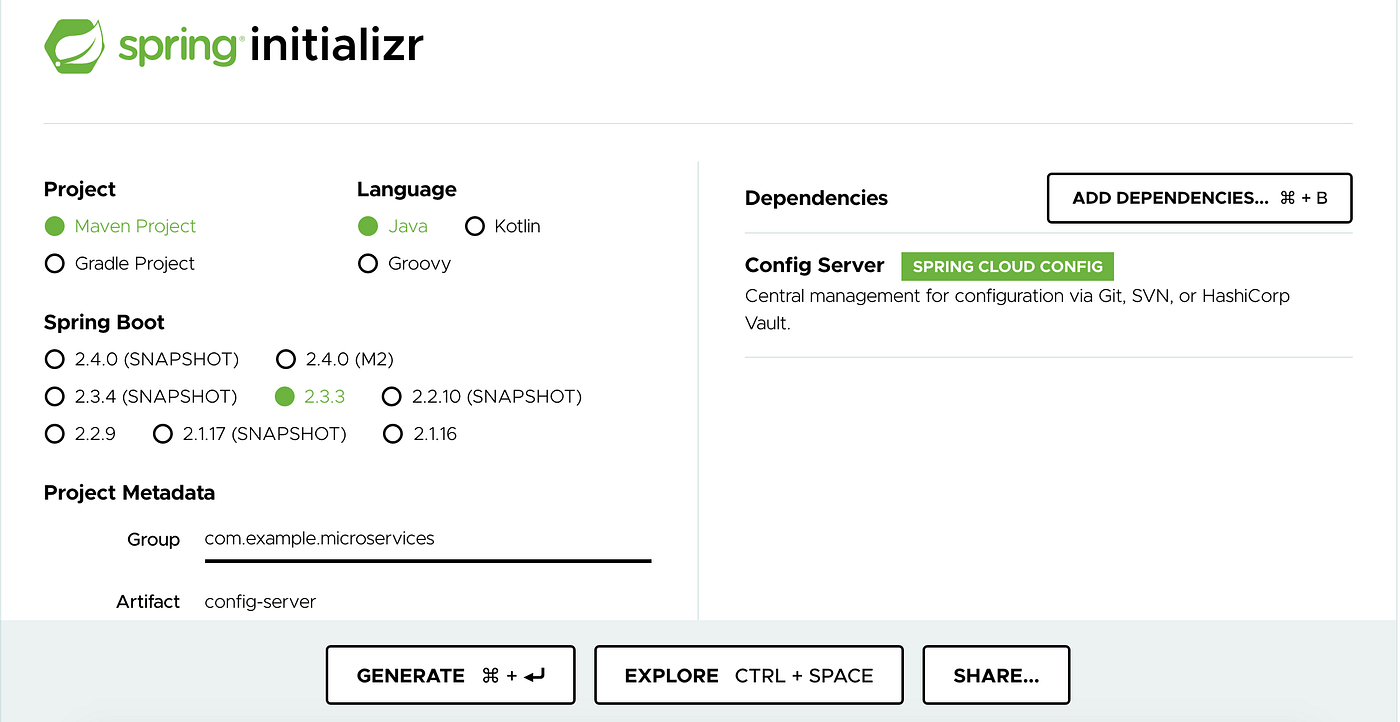
Task: Click the SPRING CLOUD CONFIG badge
Action: (1007, 266)
